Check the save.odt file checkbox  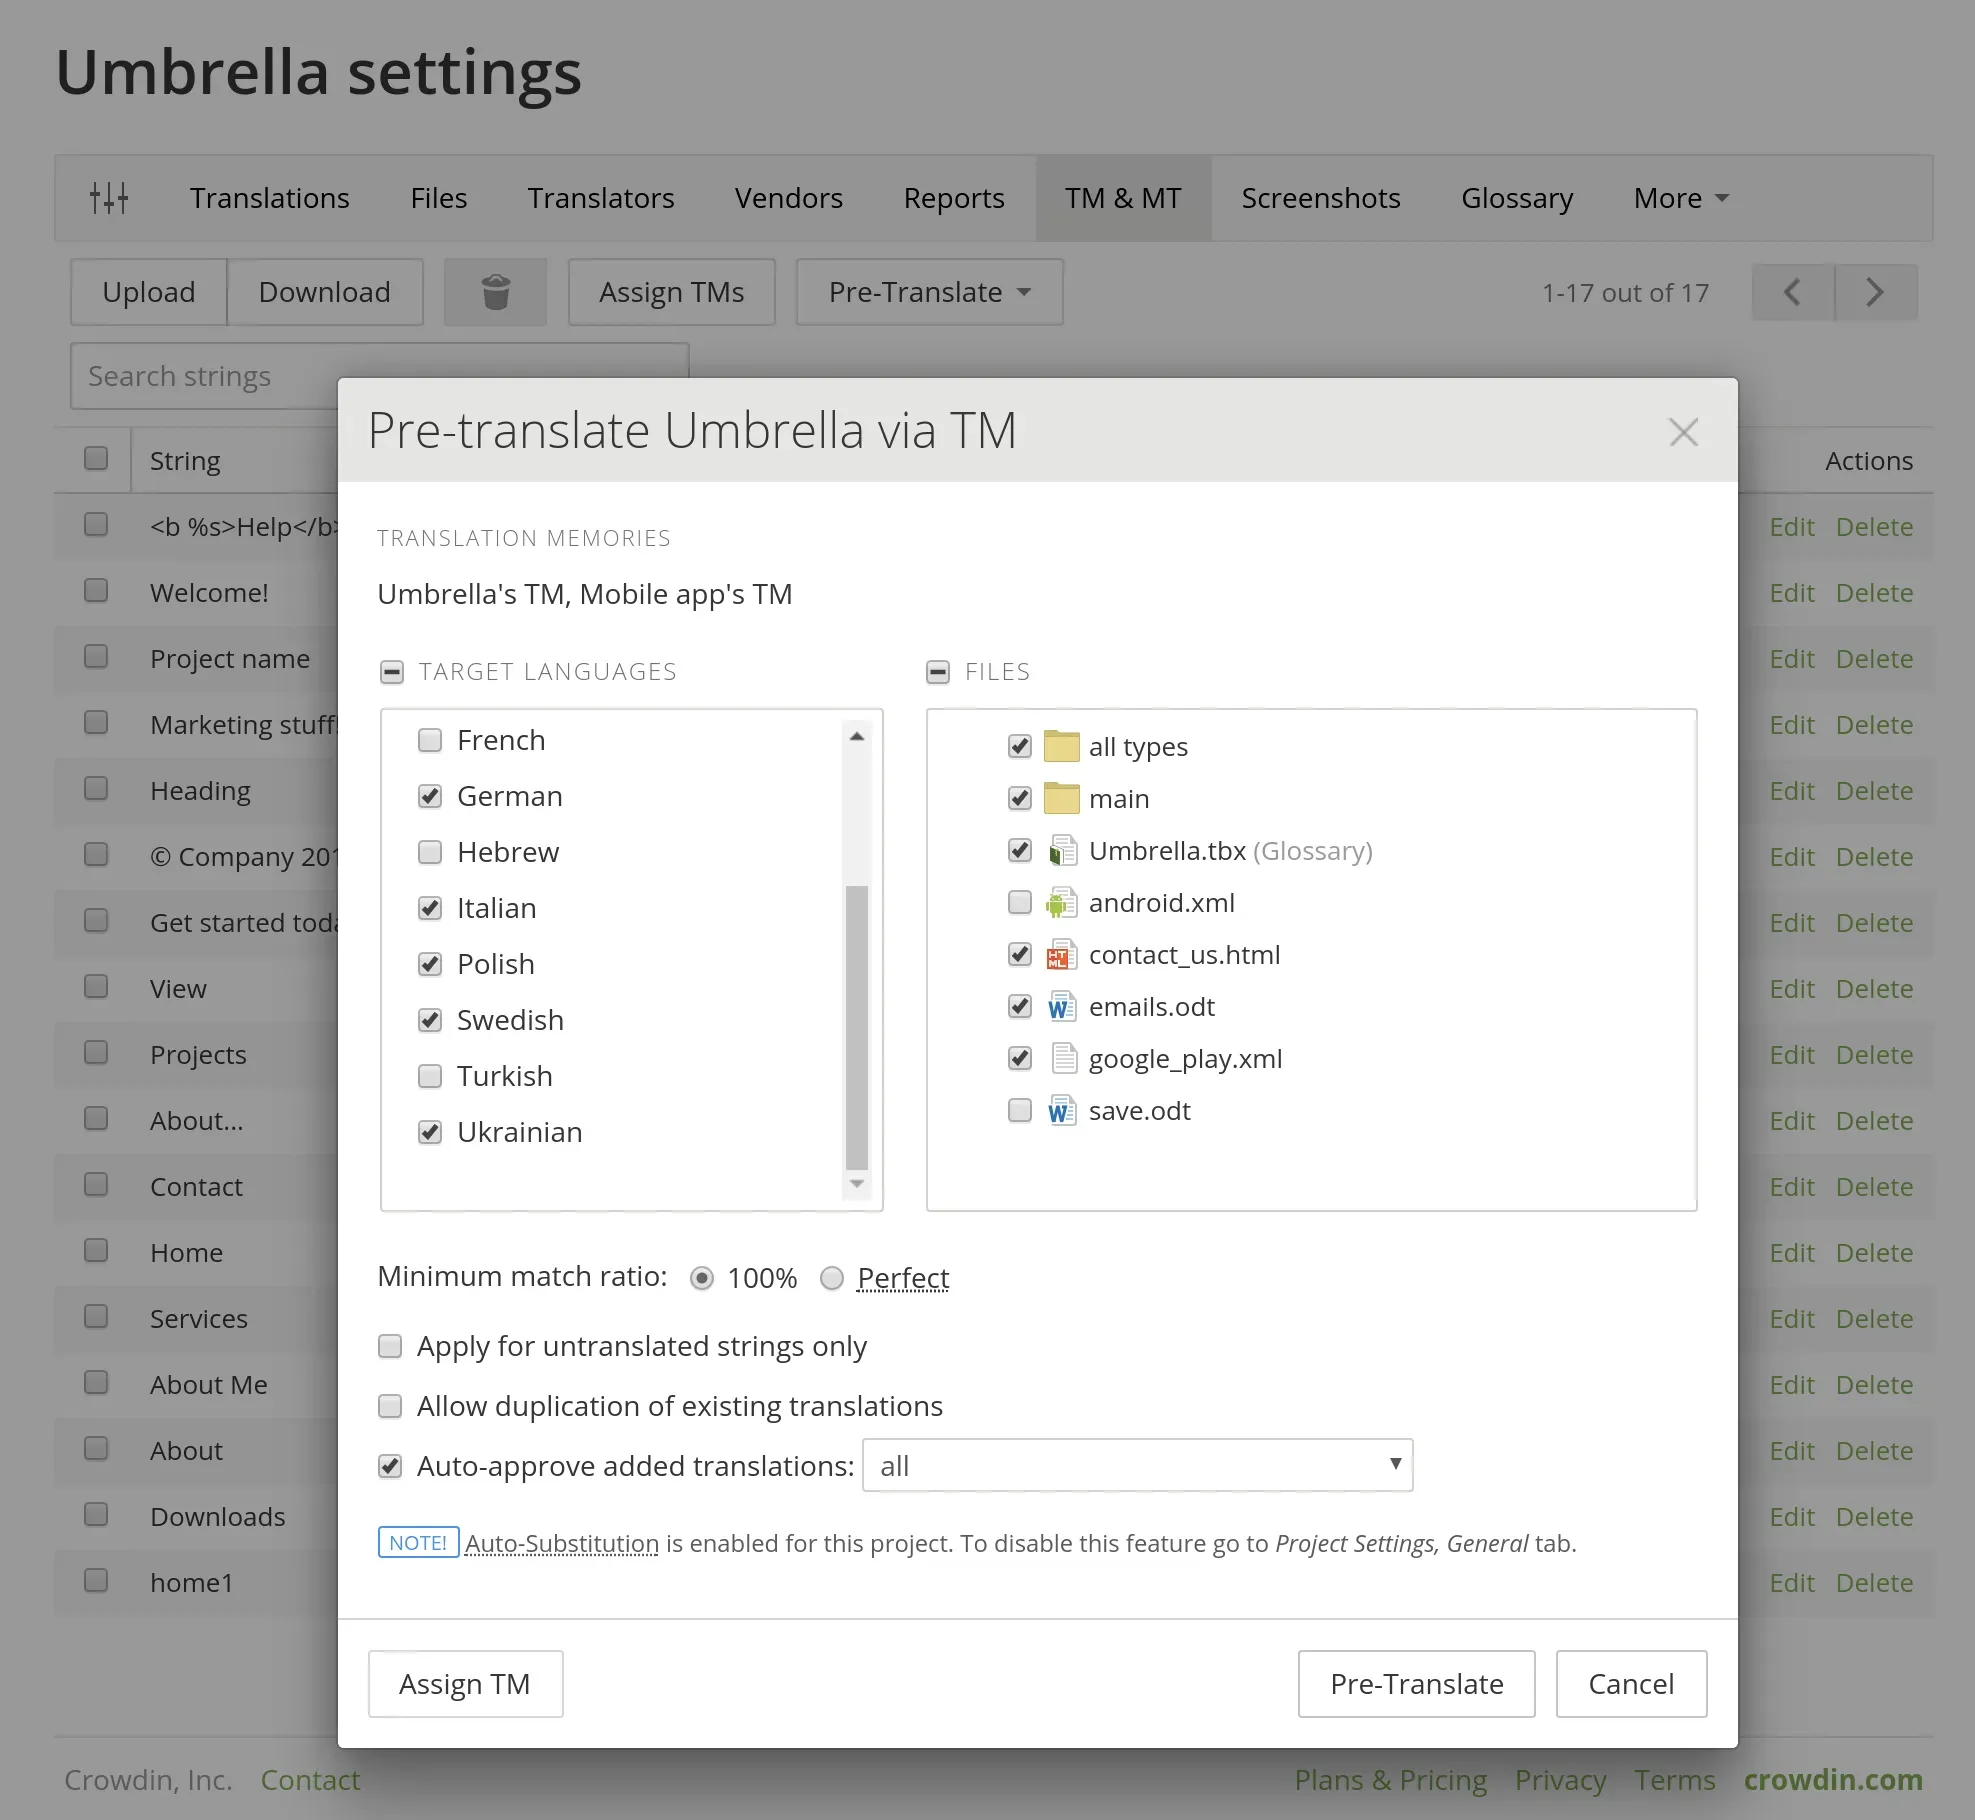(x=1020, y=1110)
